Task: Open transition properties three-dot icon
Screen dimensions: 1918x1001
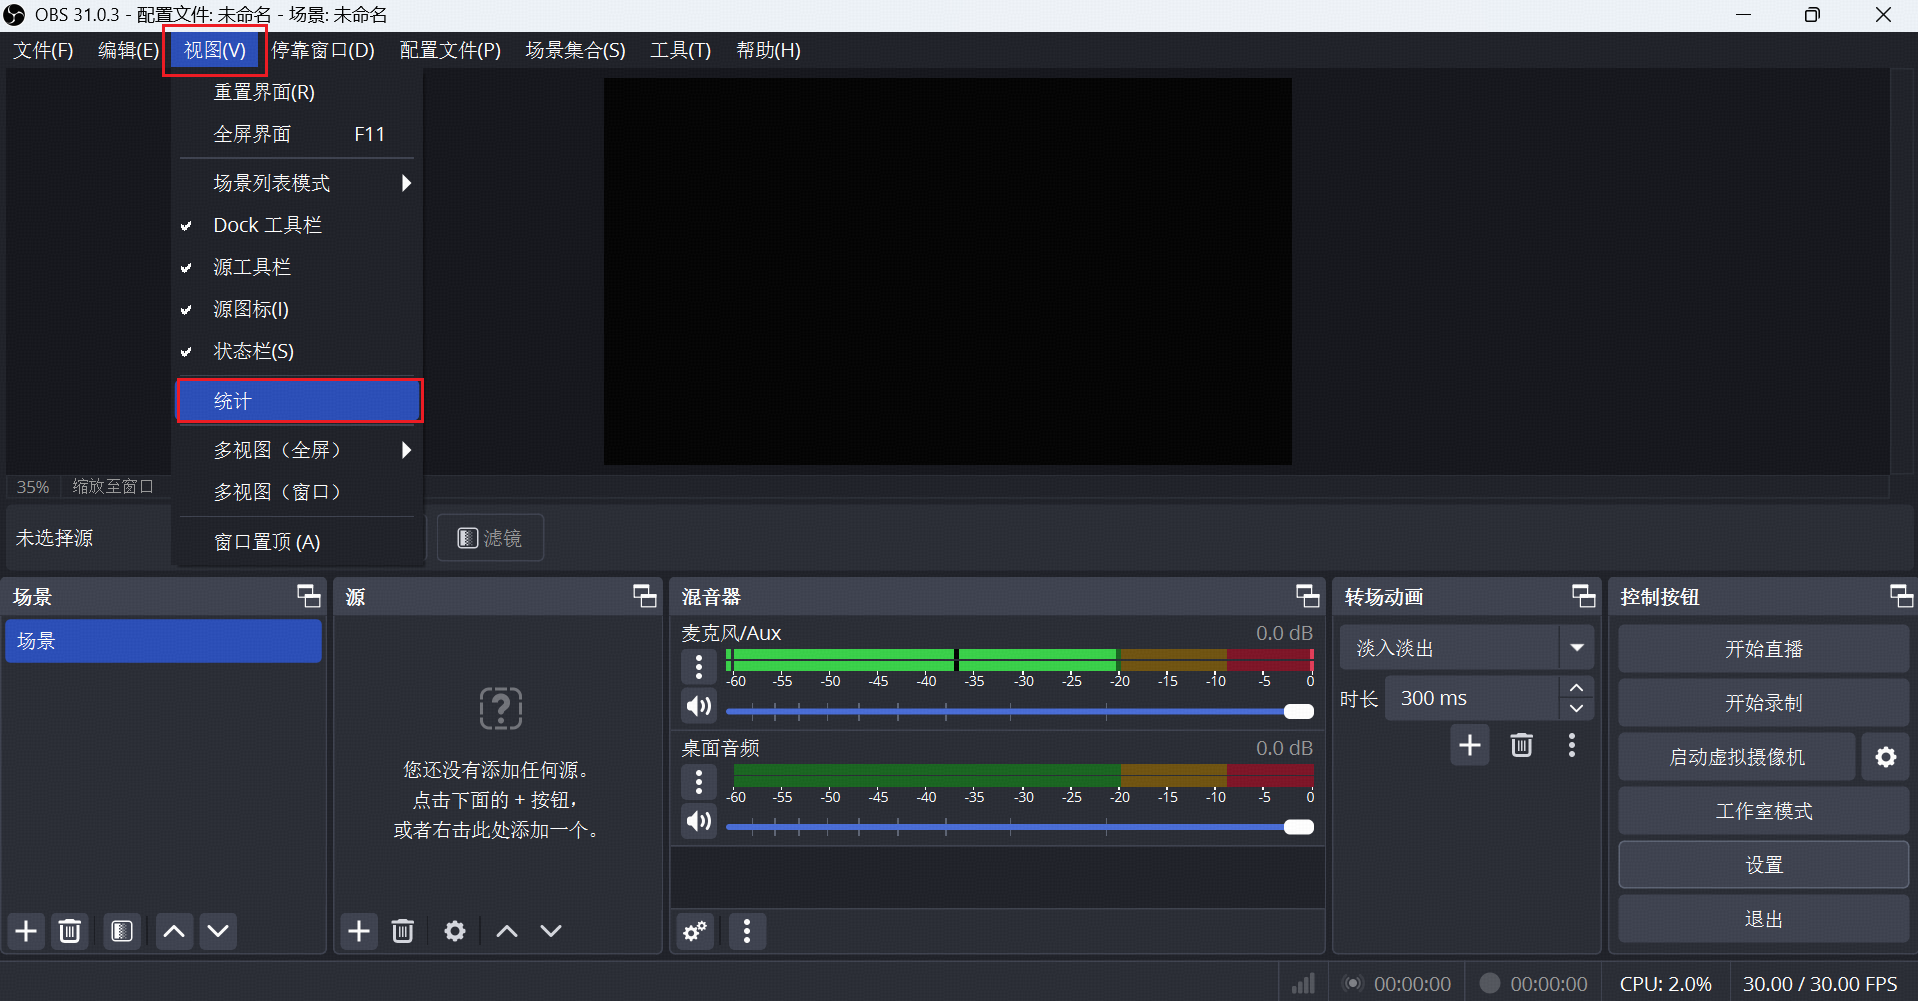Action: pos(1572,745)
